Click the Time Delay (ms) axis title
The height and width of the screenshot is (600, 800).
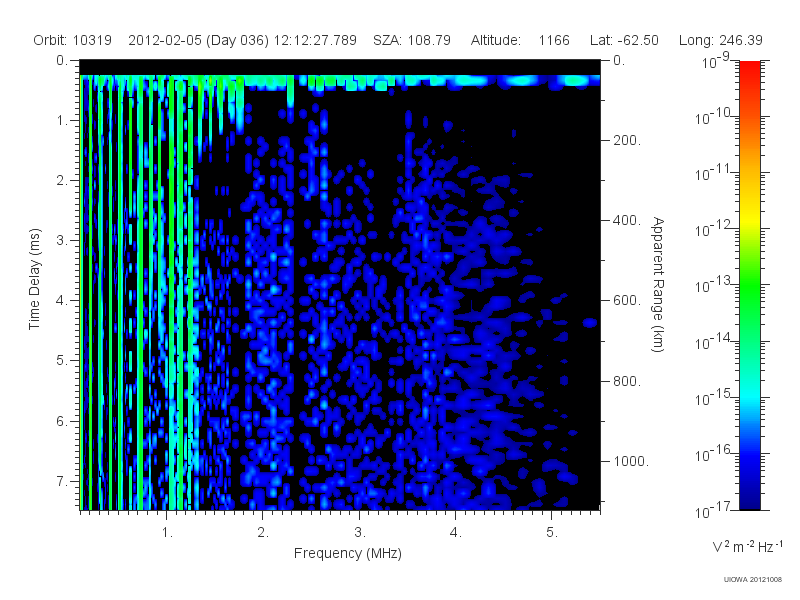[x=34, y=279]
